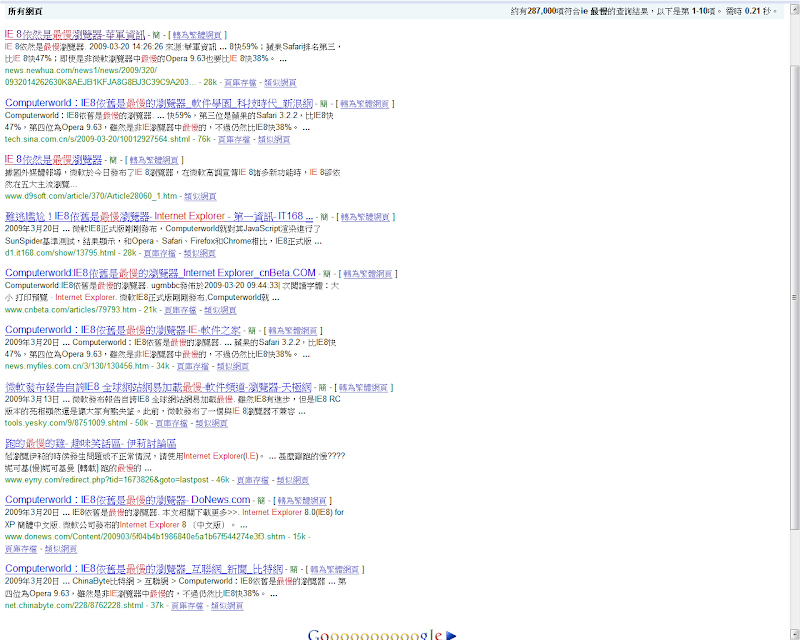800x640 pixels.
Task: Click the green URL starting with www.eyny.com/redirect.php
Action: (x=107, y=480)
